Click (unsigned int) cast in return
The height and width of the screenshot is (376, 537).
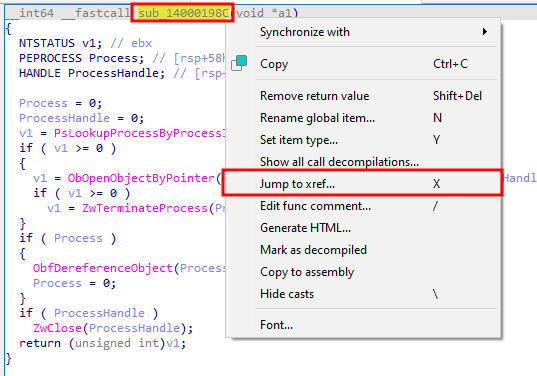[116, 343]
